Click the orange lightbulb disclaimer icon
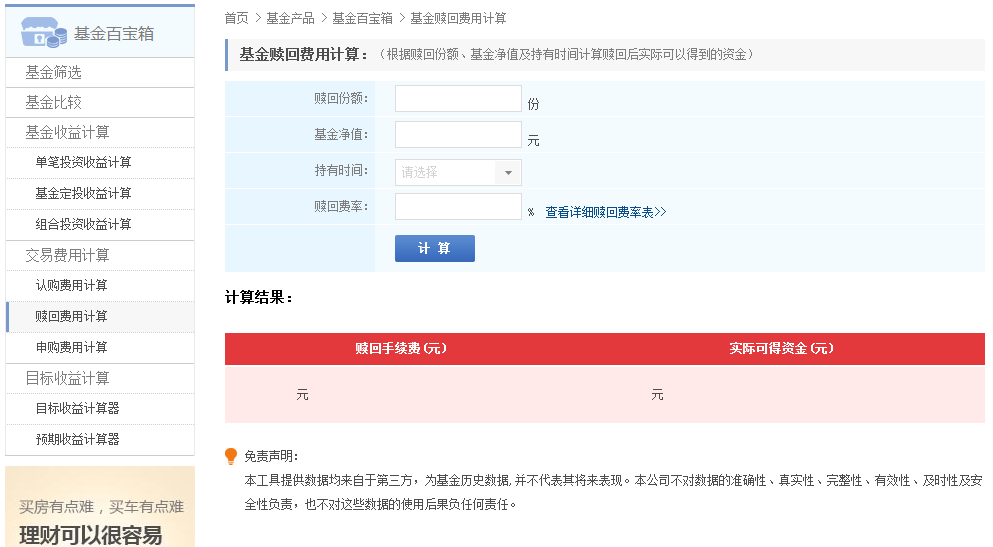The image size is (993, 547). tap(231, 456)
